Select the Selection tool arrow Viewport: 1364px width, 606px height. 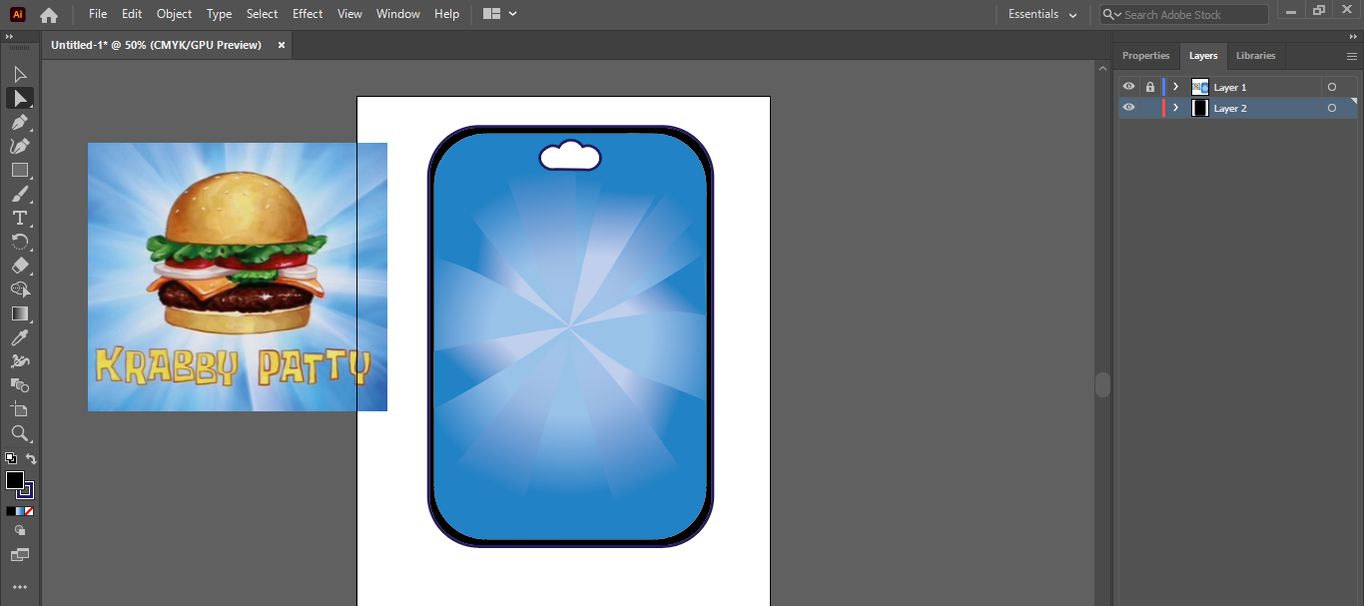point(20,74)
